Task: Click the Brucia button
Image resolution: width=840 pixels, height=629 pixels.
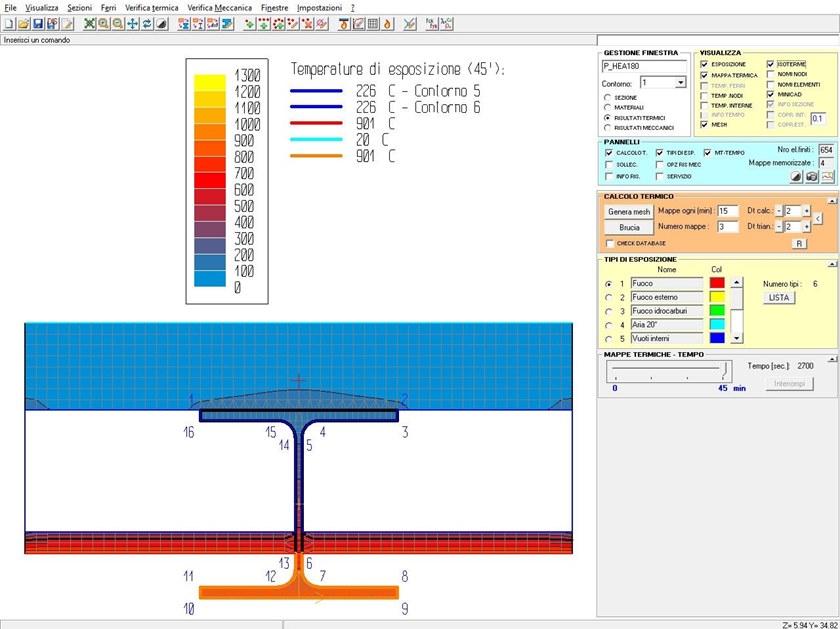Action: pos(629,227)
